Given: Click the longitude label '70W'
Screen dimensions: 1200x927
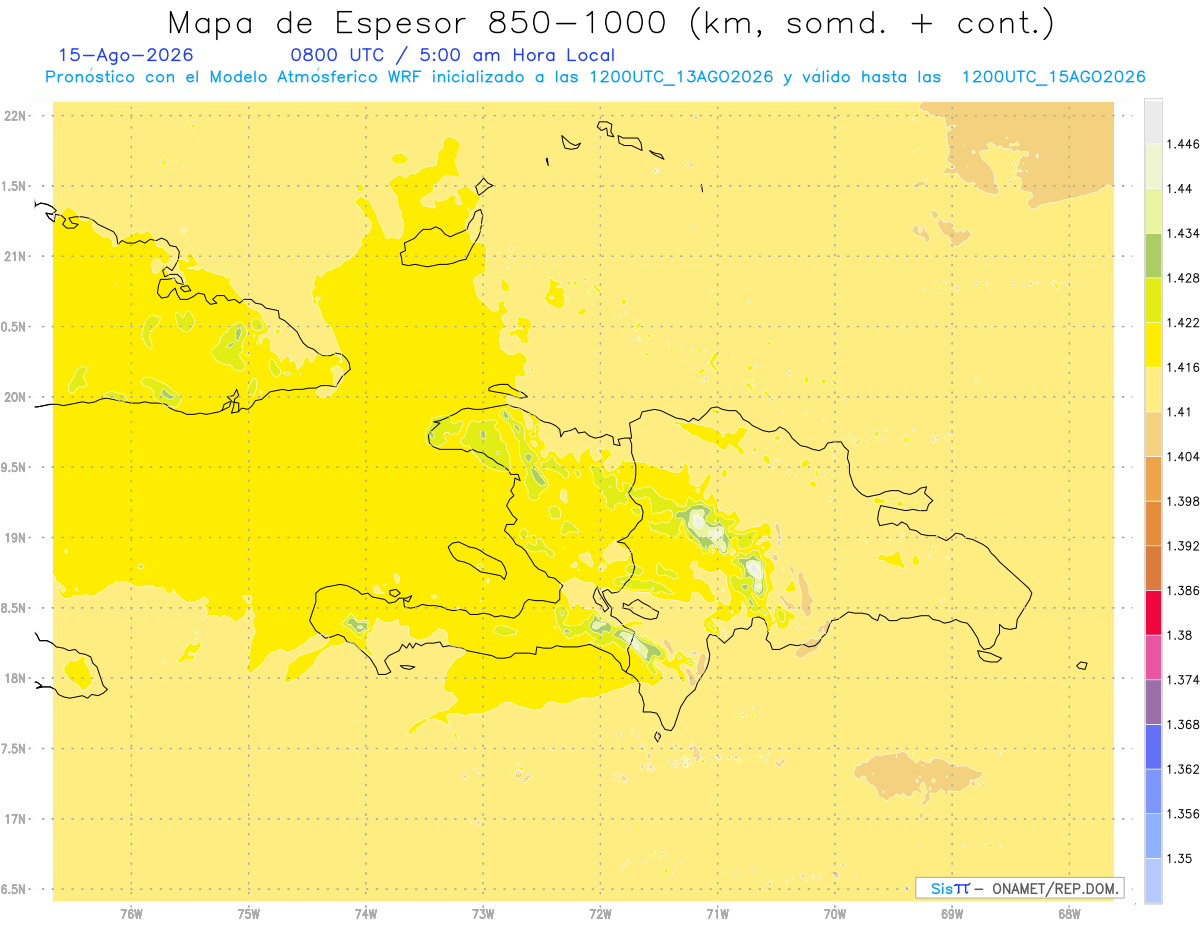Looking at the screenshot, I should tap(835, 913).
